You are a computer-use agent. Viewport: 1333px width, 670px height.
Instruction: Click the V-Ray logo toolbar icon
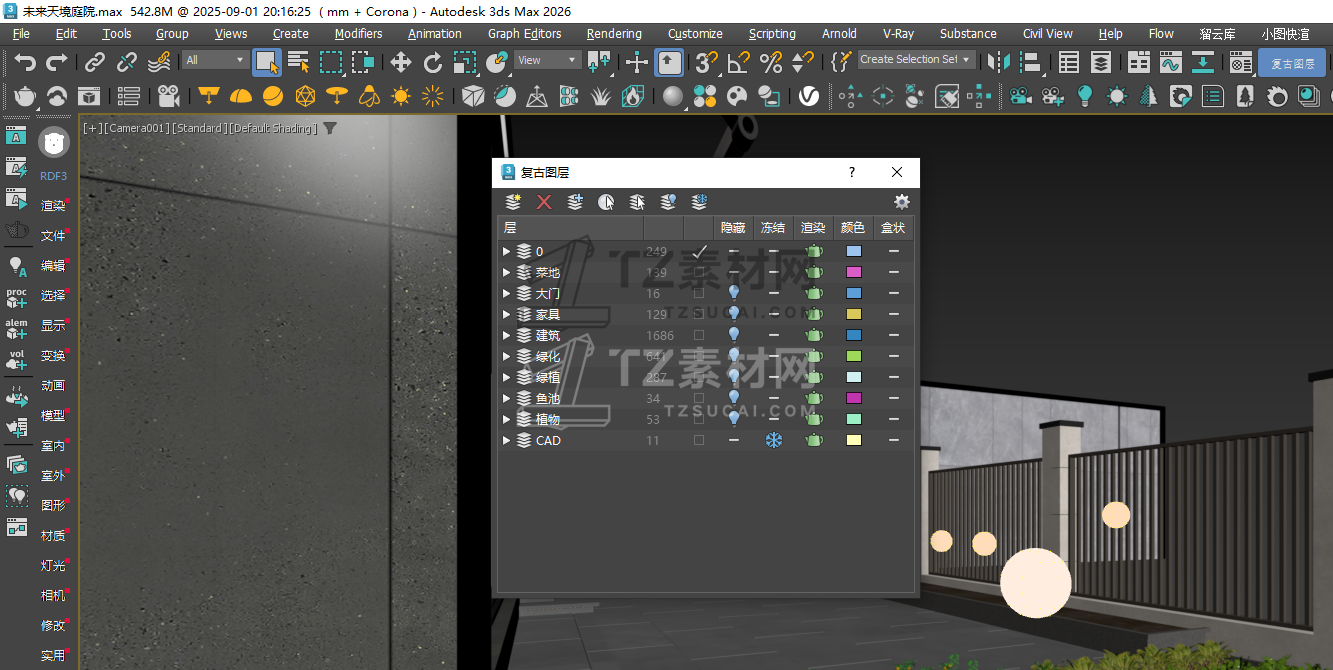pos(808,97)
